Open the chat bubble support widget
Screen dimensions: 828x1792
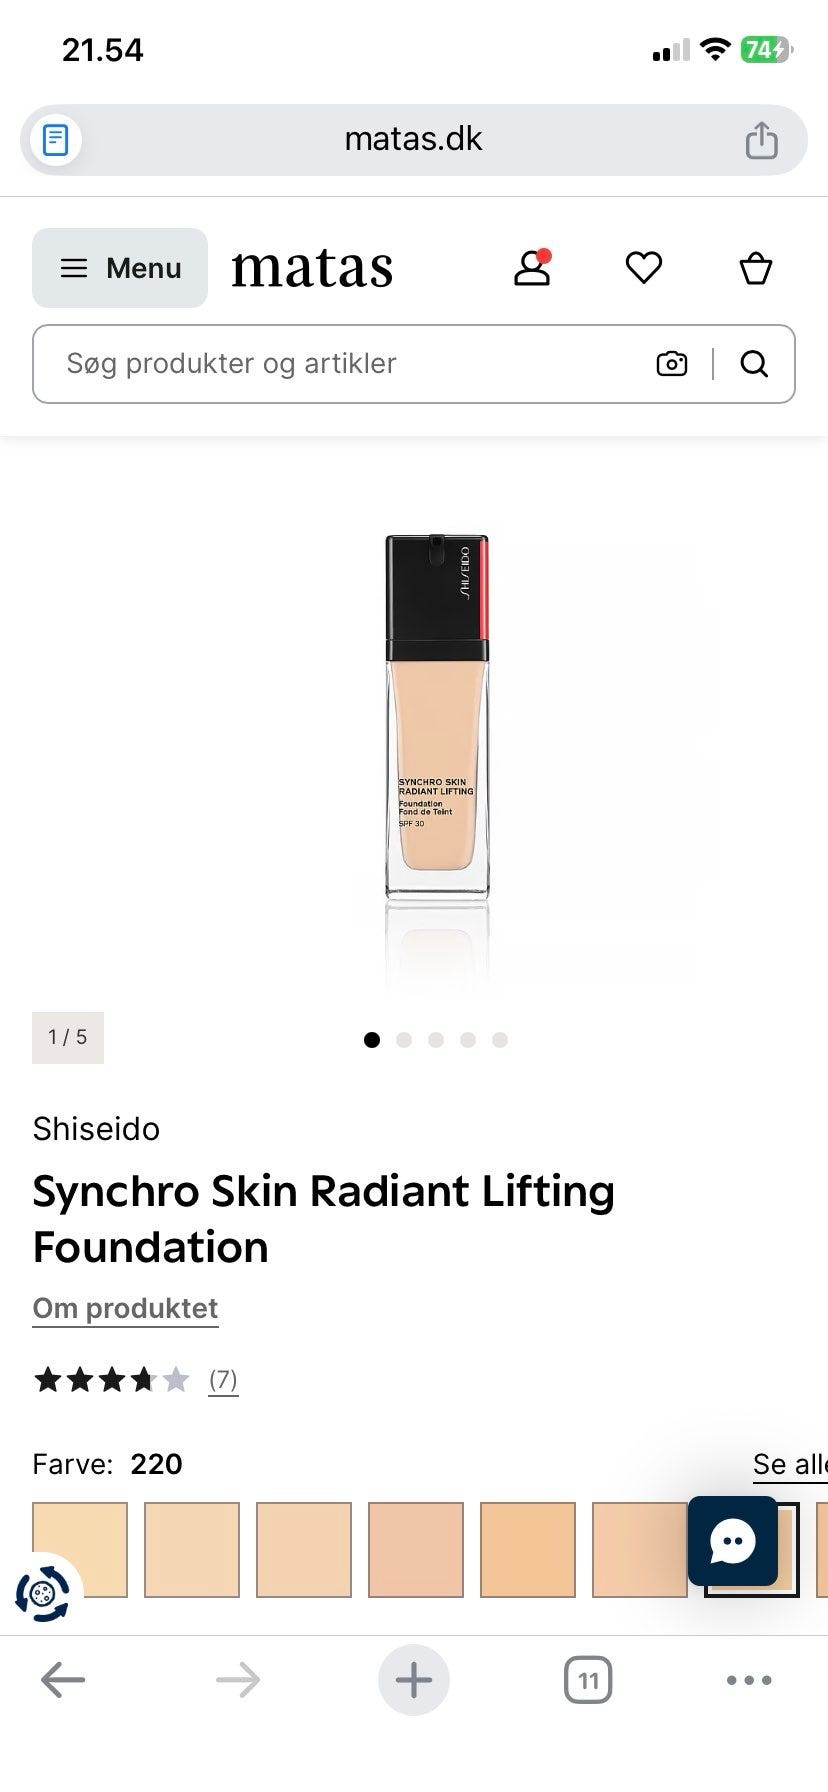pos(733,1541)
